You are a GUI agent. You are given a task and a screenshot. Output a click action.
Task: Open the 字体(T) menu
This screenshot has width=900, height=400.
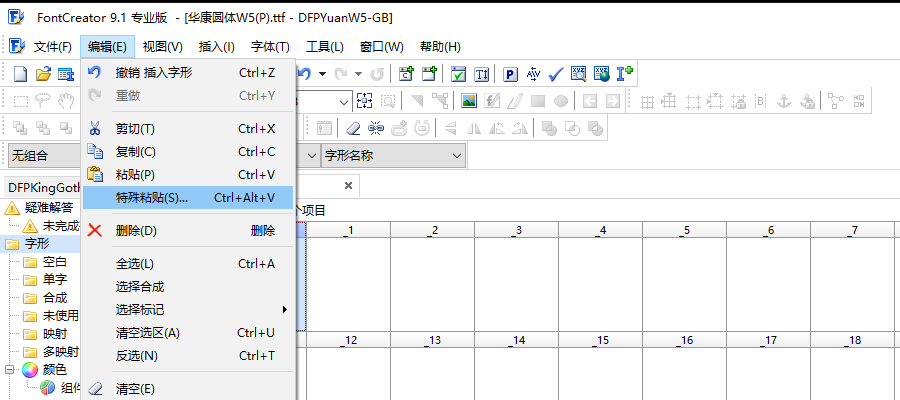[x=270, y=47]
